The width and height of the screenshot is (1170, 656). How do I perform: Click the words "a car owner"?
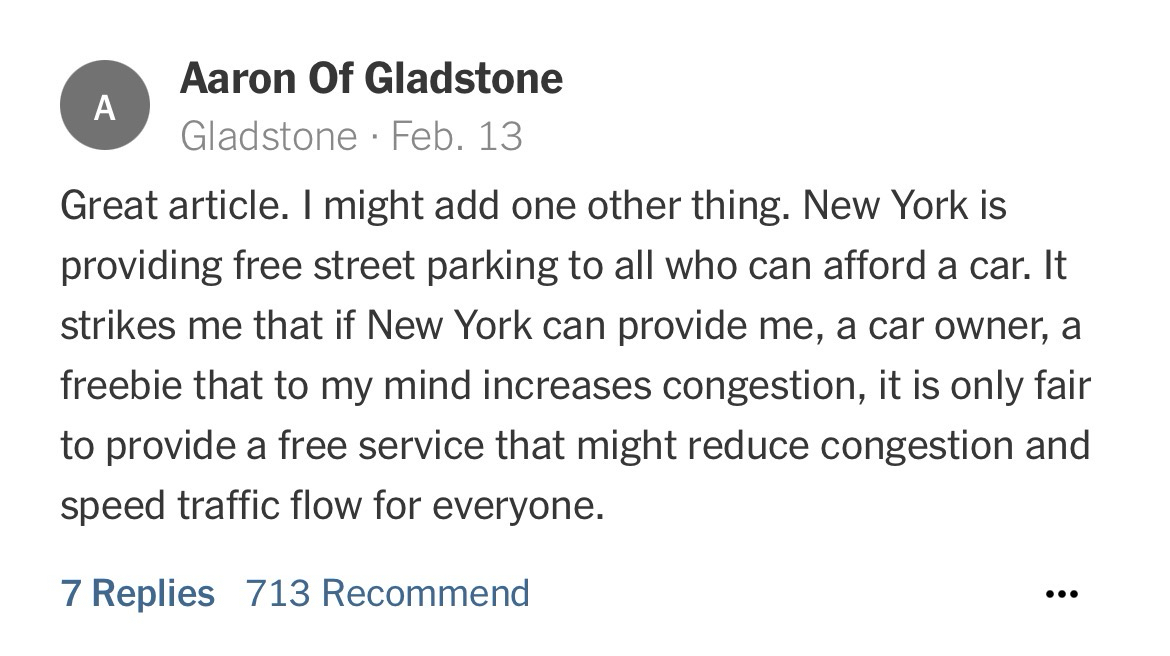point(950,326)
